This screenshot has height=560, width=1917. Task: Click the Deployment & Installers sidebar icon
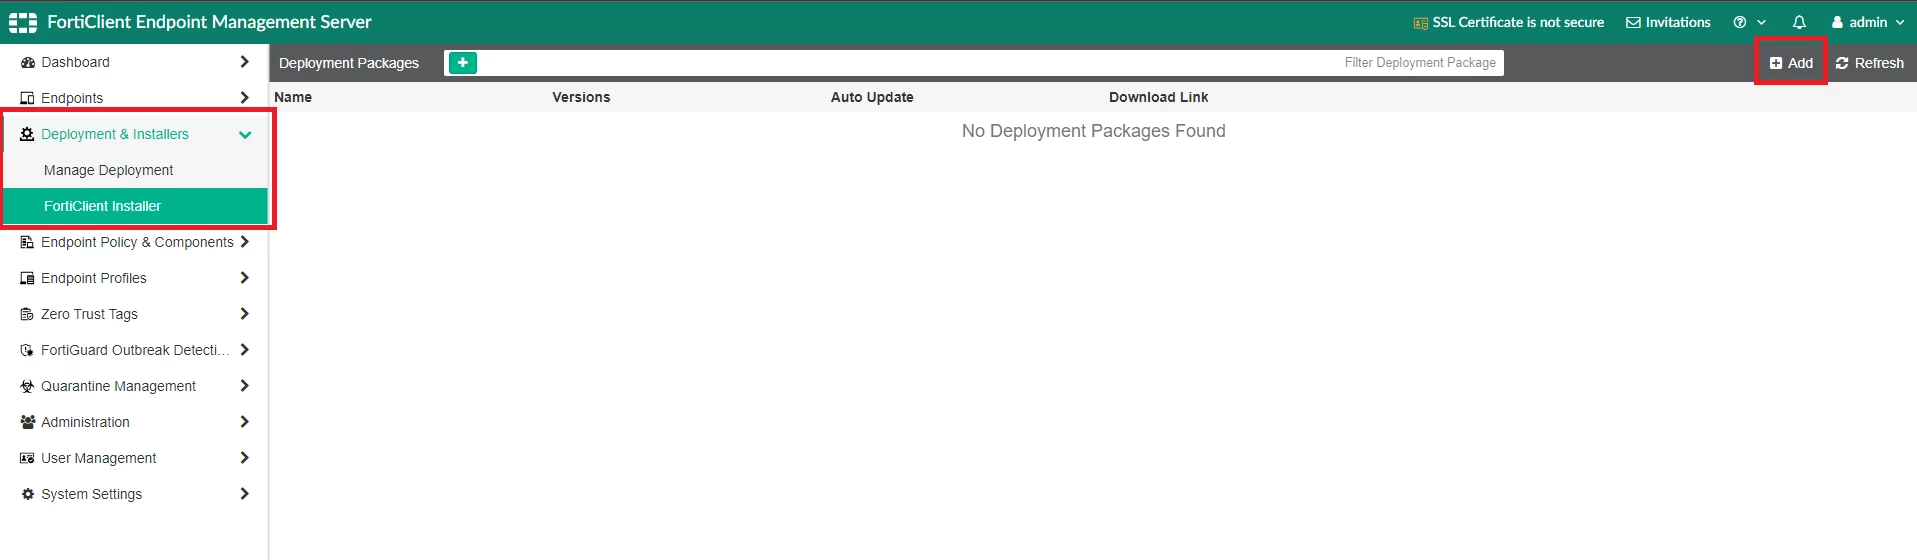(28, 134)
